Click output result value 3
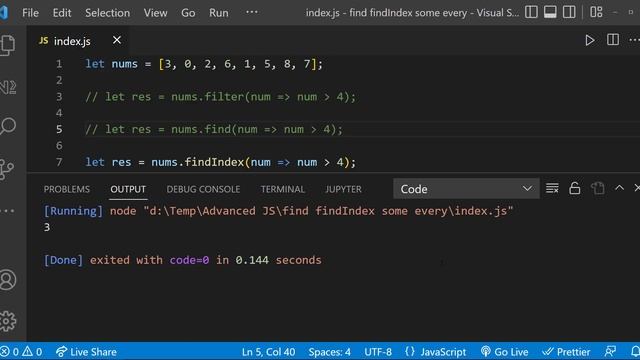 [47, 227]
